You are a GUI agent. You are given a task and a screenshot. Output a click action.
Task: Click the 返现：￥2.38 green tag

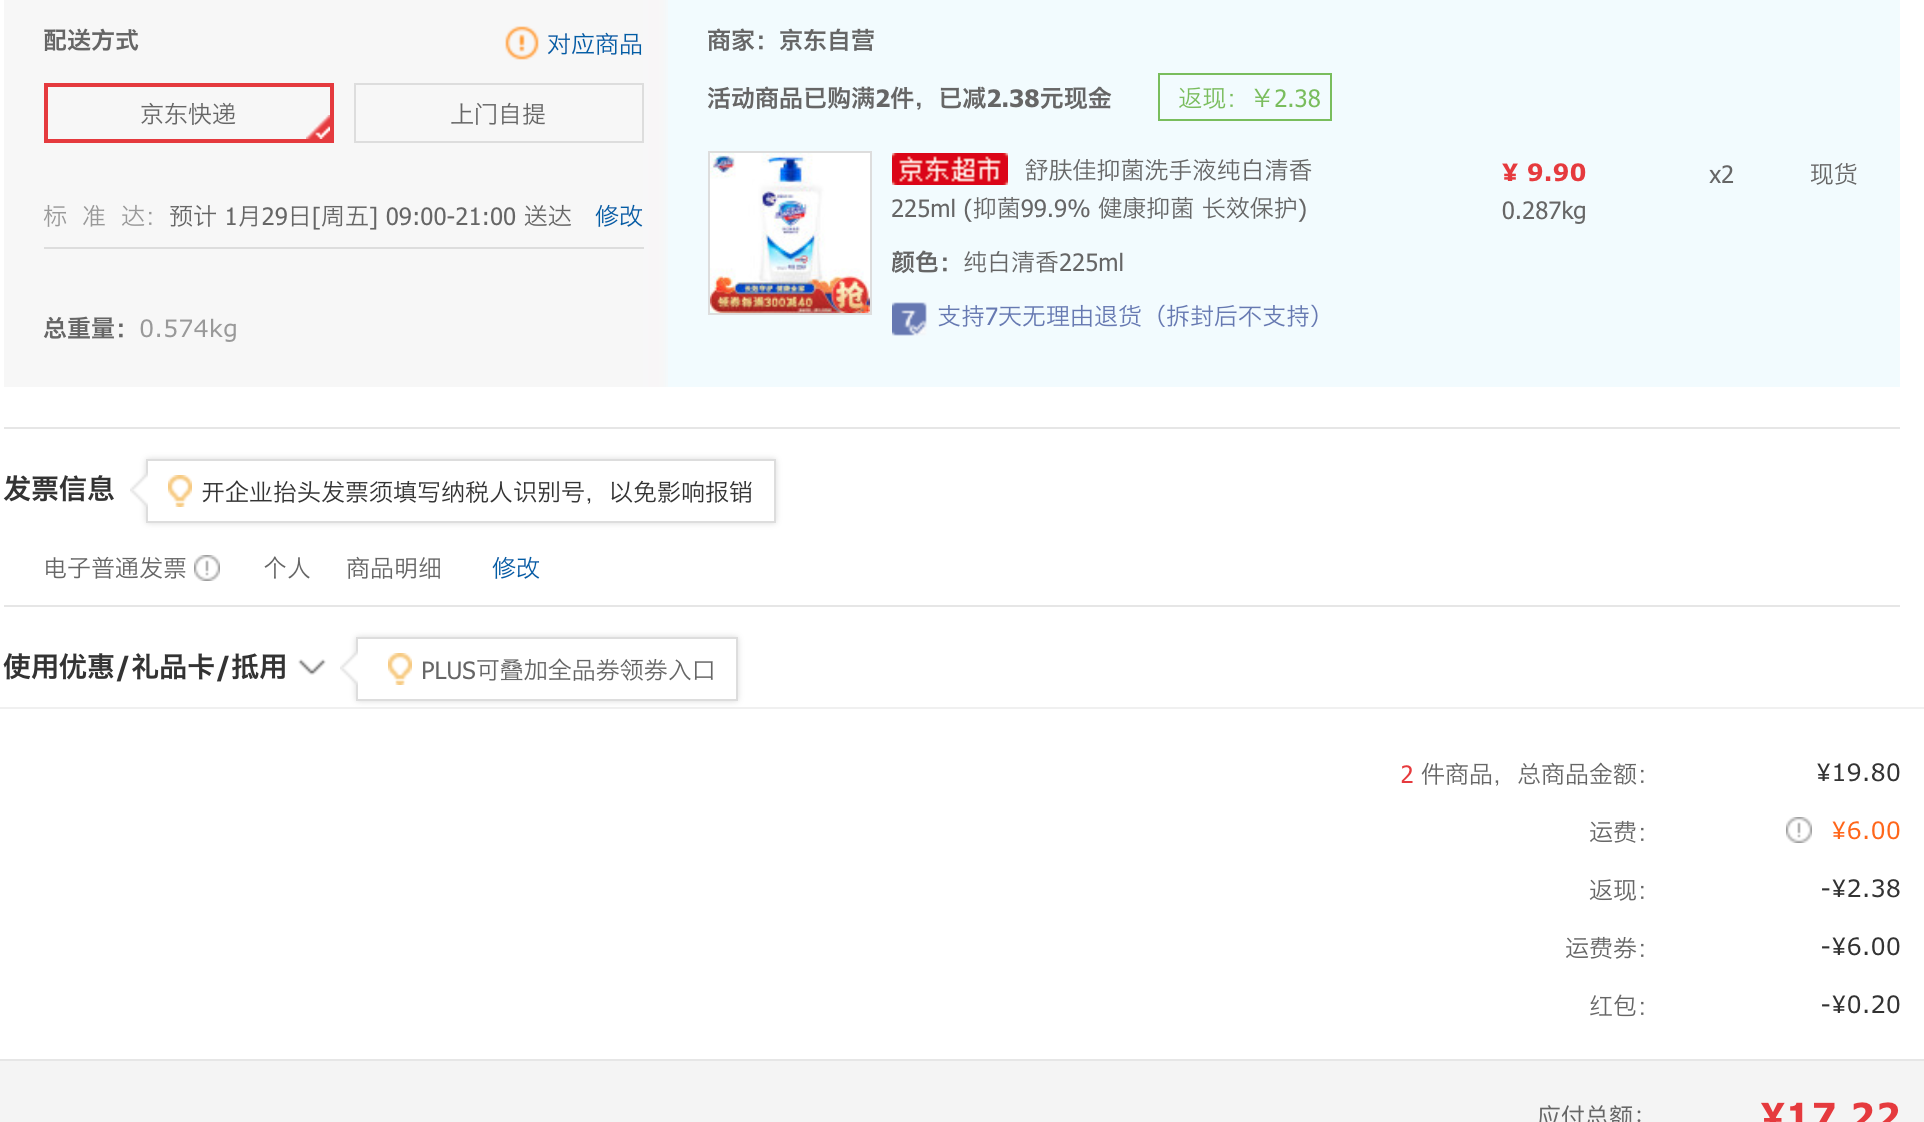[1245, 97]
